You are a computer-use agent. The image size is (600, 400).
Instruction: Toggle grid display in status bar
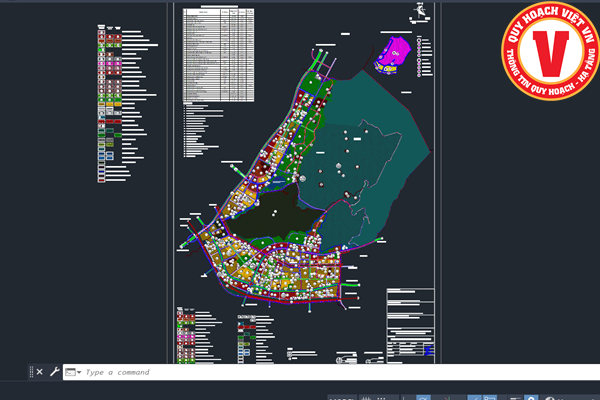(x=368, y=397)
